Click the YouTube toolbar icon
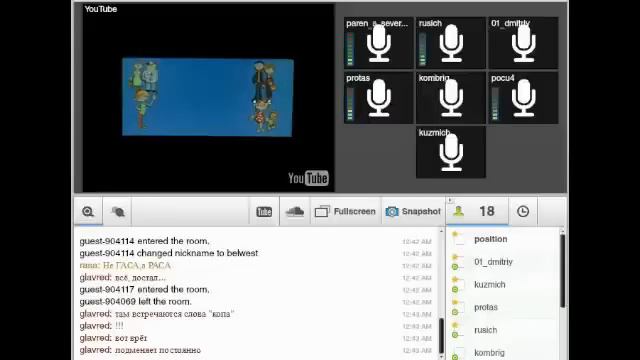This screenshot has width=640, height=360. [x=264, y=211]
